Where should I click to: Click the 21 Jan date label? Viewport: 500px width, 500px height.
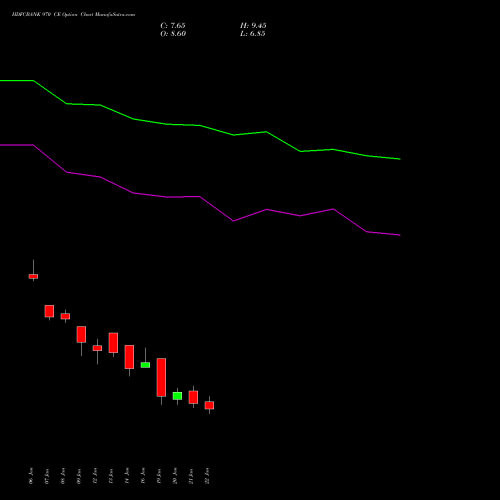(x=191, y=476)
